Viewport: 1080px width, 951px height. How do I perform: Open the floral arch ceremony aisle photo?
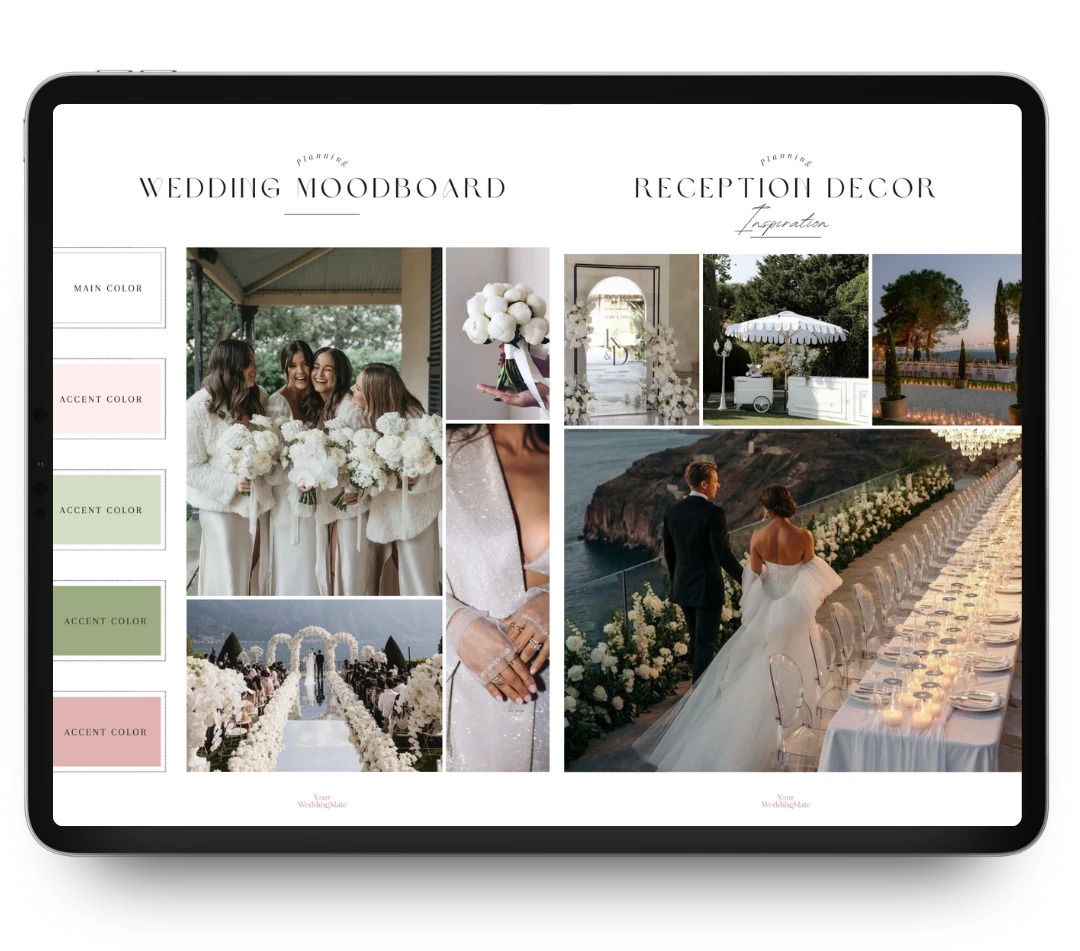pyautogui.click(x=314, y=685)
